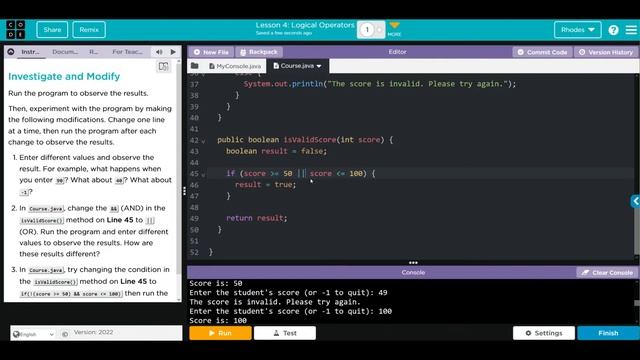This screenshot has width=640, height=360.
Task: Click the Share button
Action: 52,30
